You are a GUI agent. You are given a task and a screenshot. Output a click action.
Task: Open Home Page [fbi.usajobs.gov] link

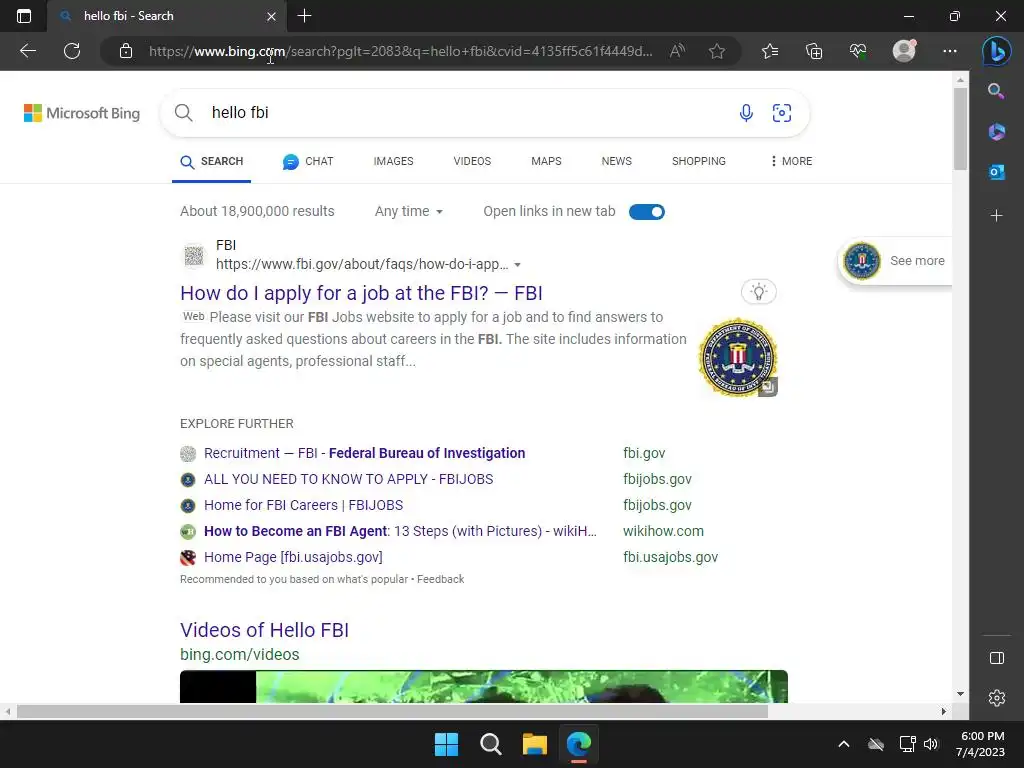293,558
